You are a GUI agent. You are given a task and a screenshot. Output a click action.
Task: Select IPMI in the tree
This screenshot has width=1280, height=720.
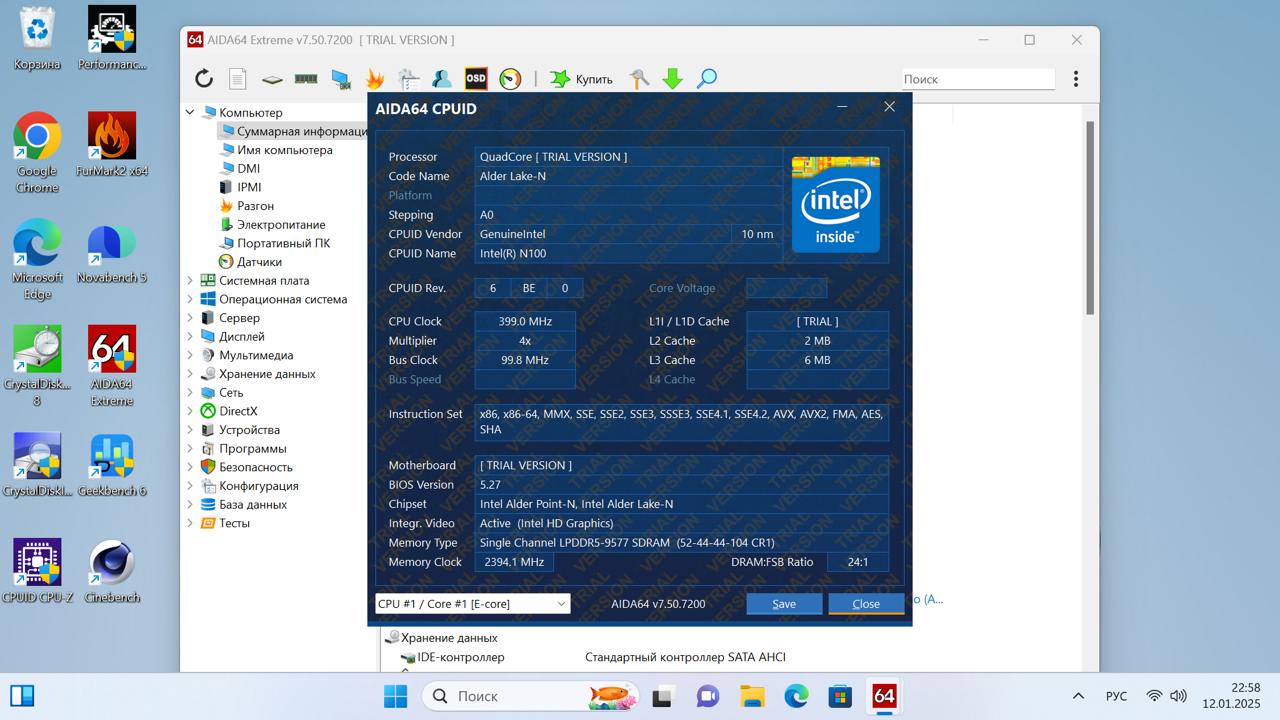tap(249, 187)
